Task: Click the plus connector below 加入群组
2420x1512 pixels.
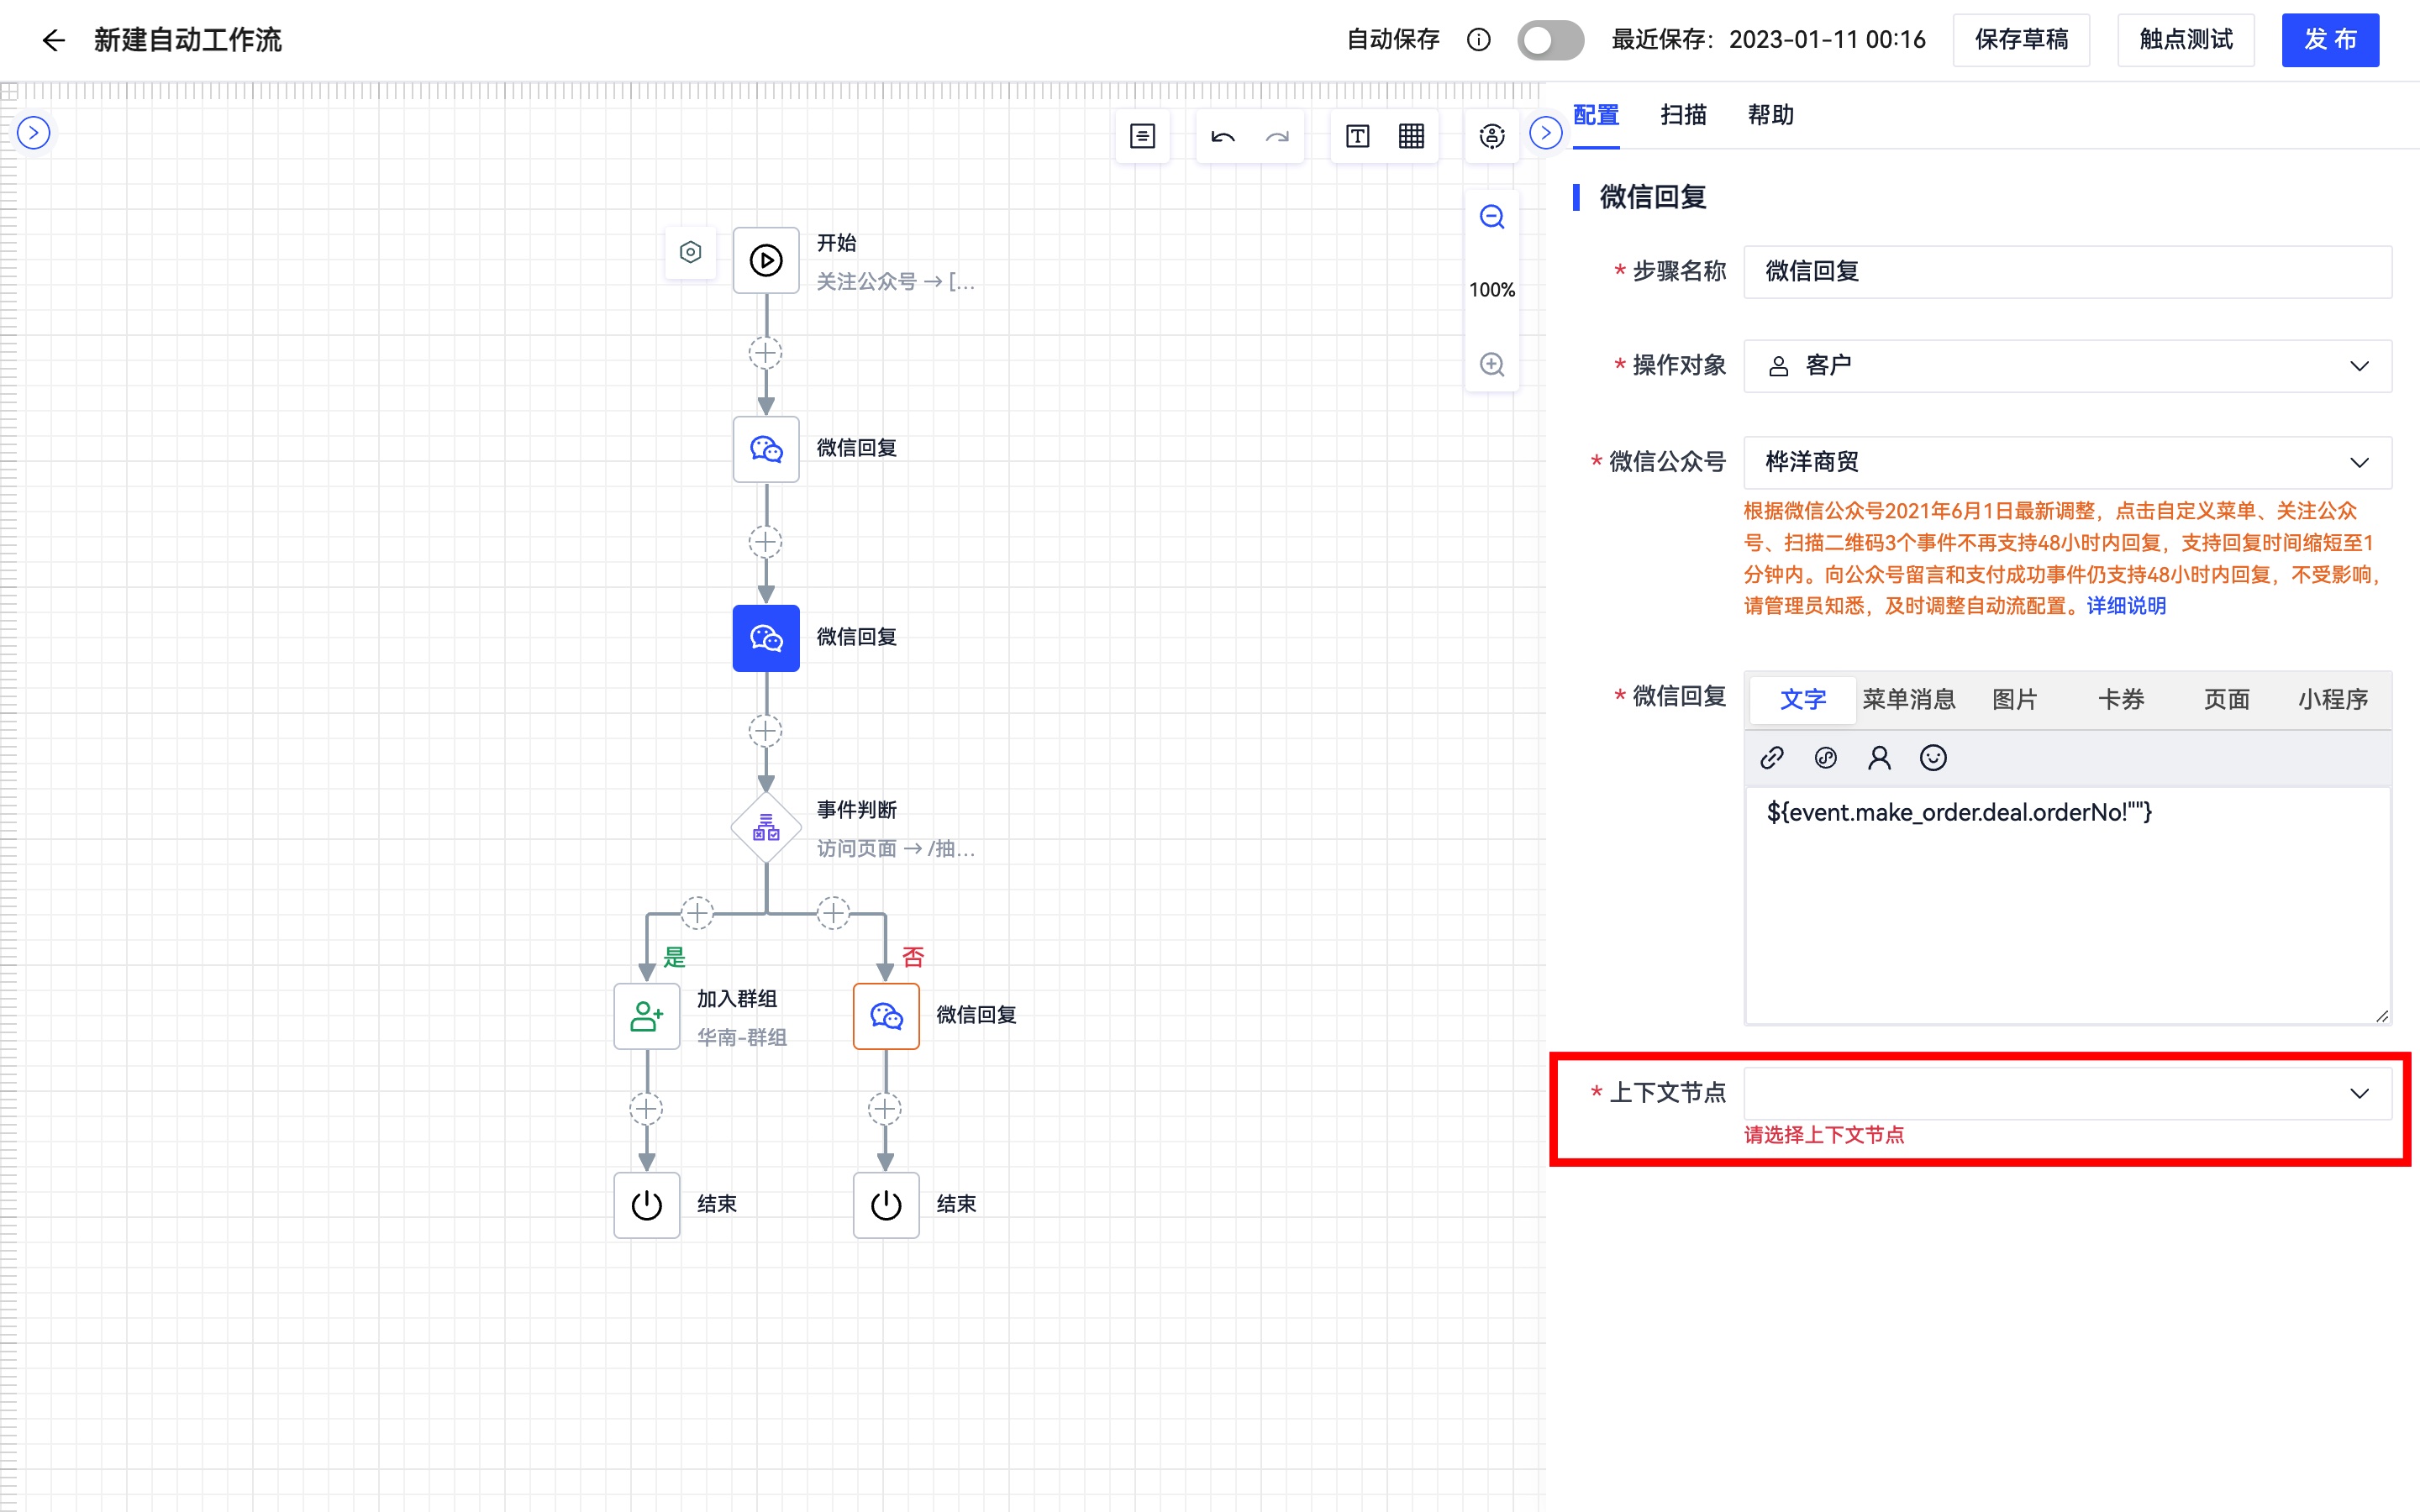Action: pos(646,1109)
